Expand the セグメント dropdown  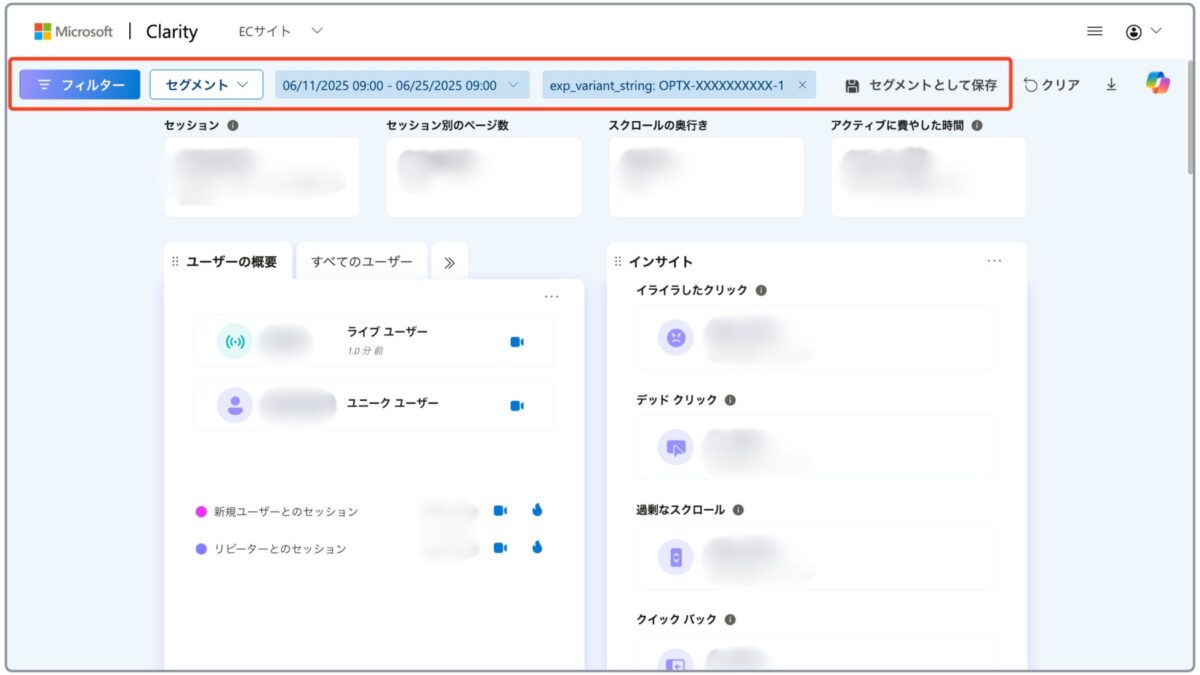206,84
